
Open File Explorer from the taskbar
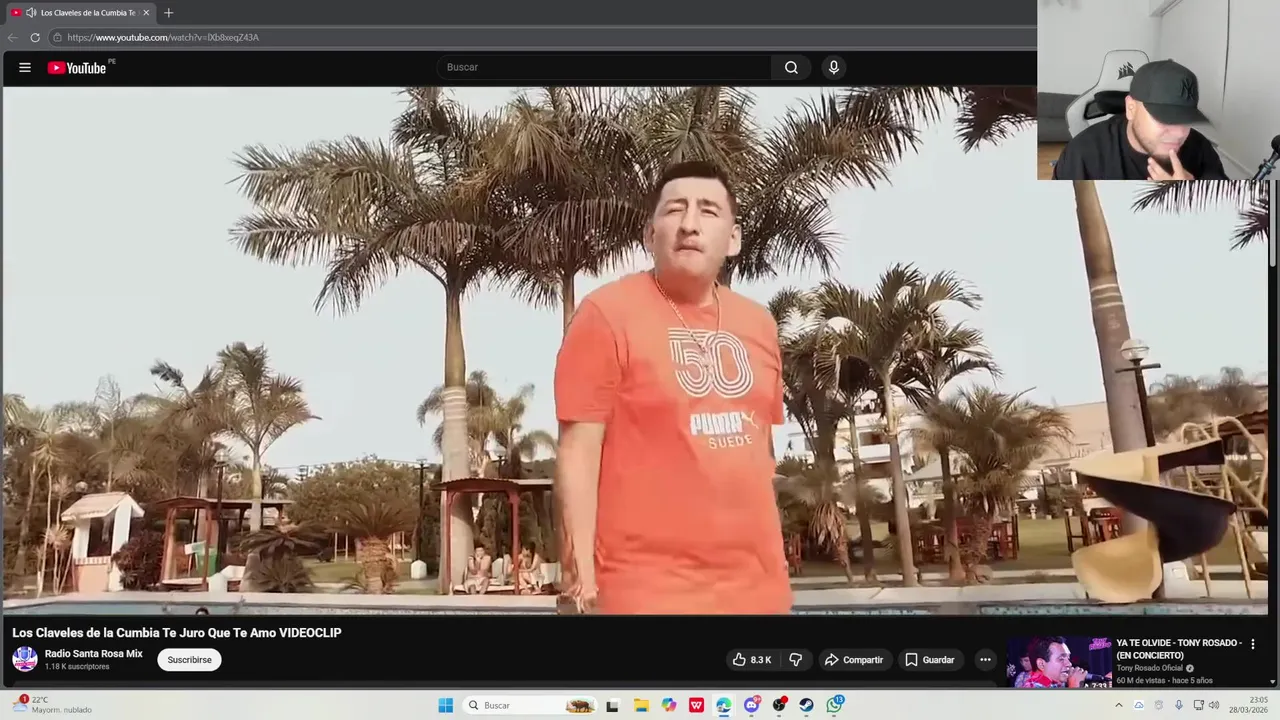[x=641, y=705]
